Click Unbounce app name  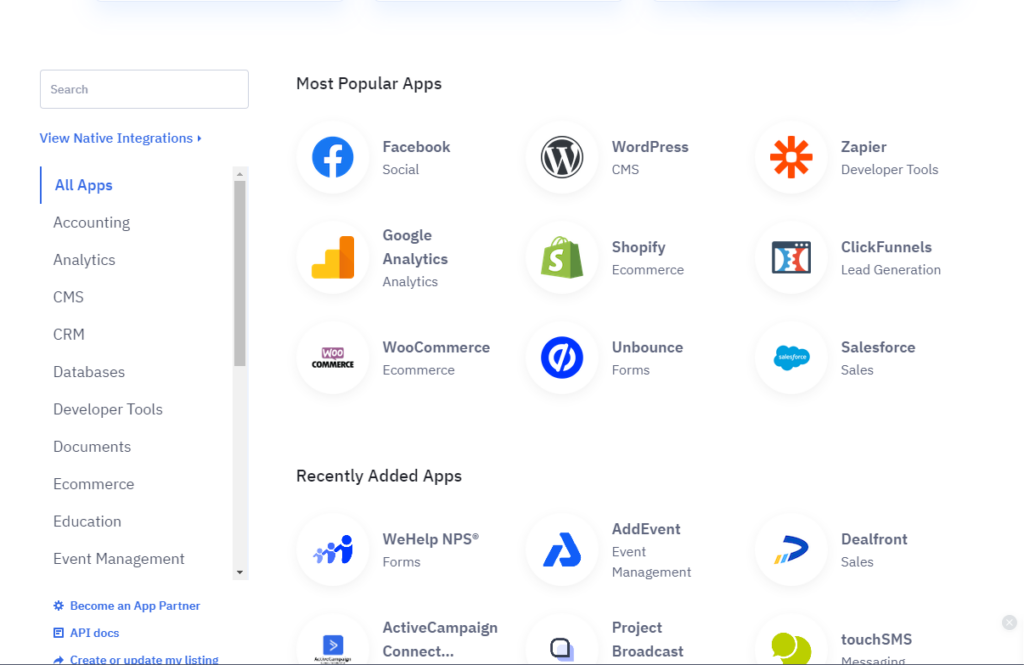click(647, 348)
